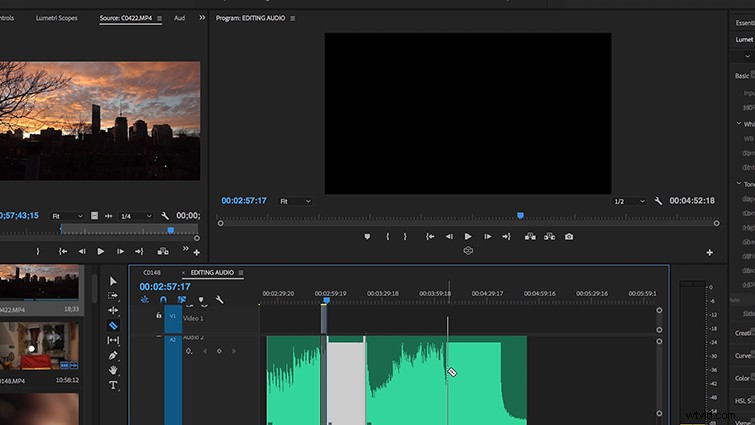Mark In point in Program monitor

point(388,236)
